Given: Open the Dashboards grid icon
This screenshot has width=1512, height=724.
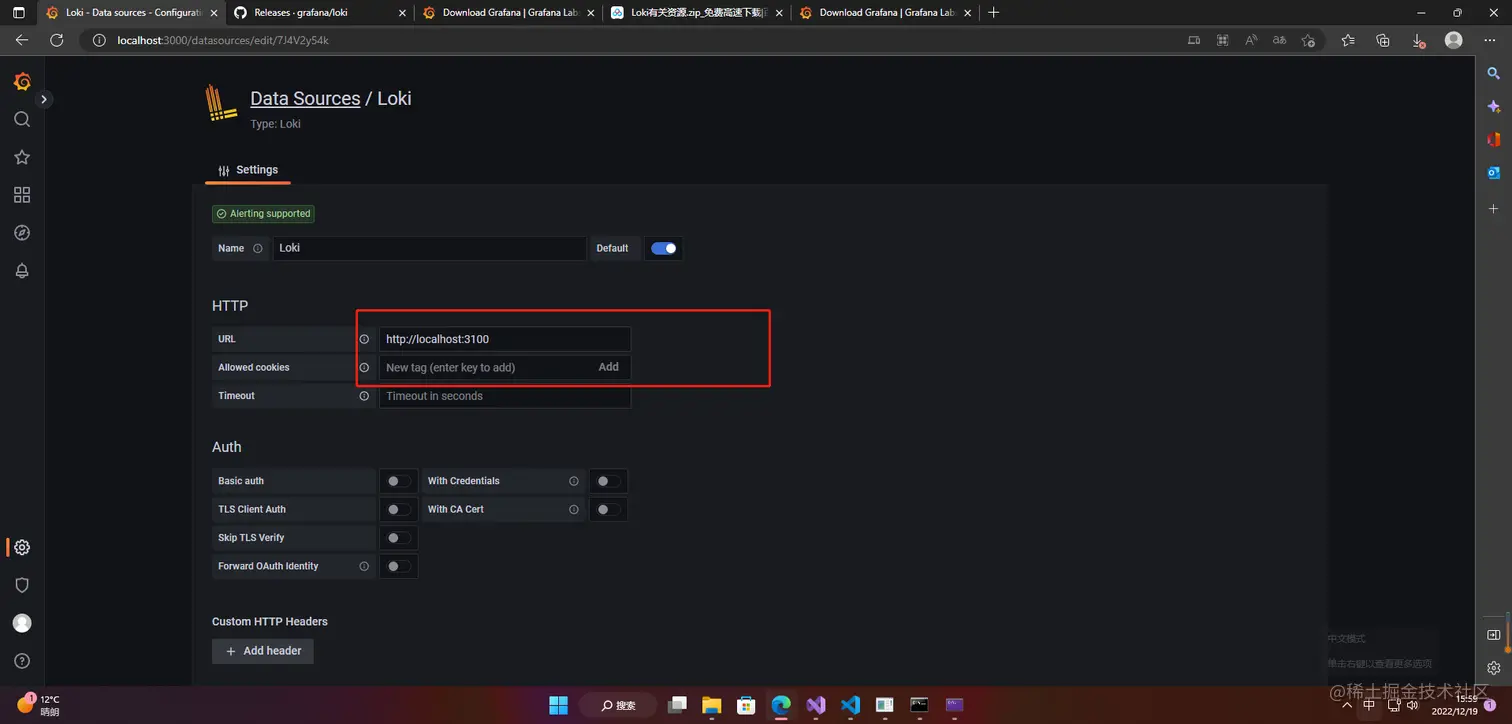Looking at the screenshot, I should (22, 195).
